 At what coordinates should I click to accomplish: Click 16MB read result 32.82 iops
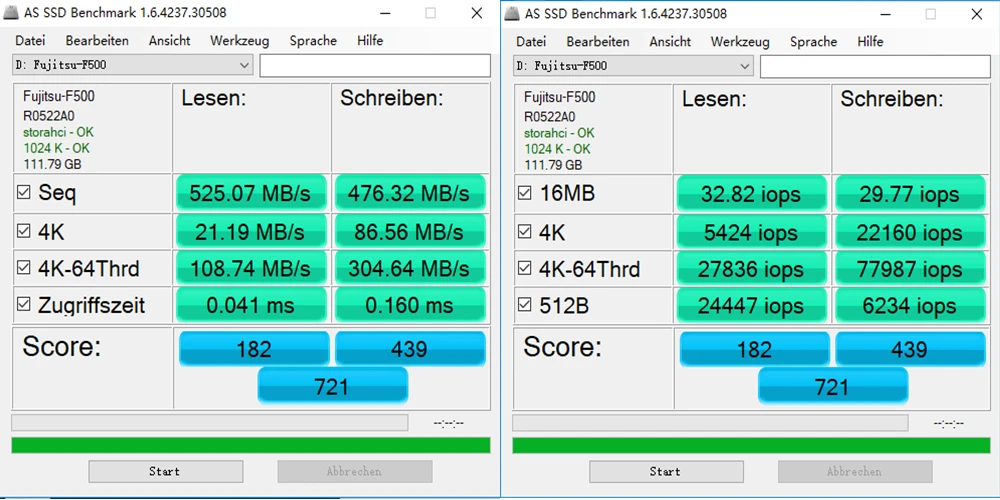[x=751, y=193]
